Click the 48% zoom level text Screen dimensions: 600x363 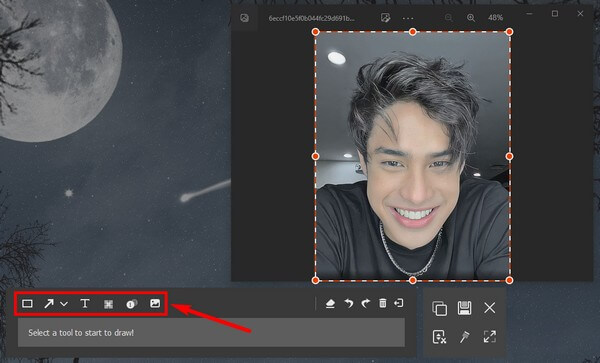tap(495, 18)
